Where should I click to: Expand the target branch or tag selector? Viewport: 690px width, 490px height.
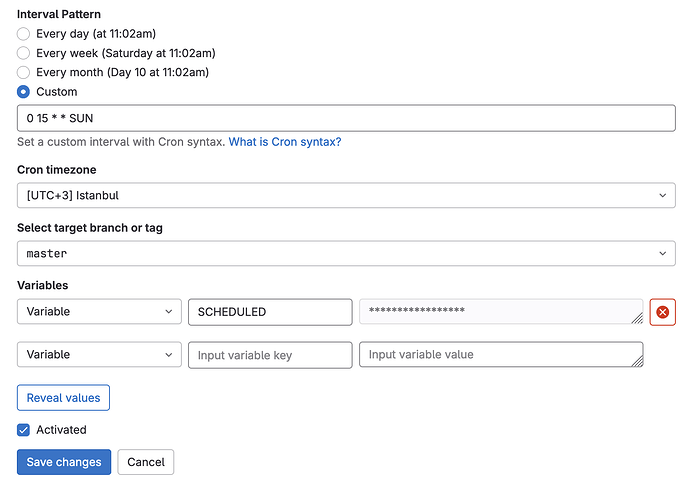(x=346, y=254)
